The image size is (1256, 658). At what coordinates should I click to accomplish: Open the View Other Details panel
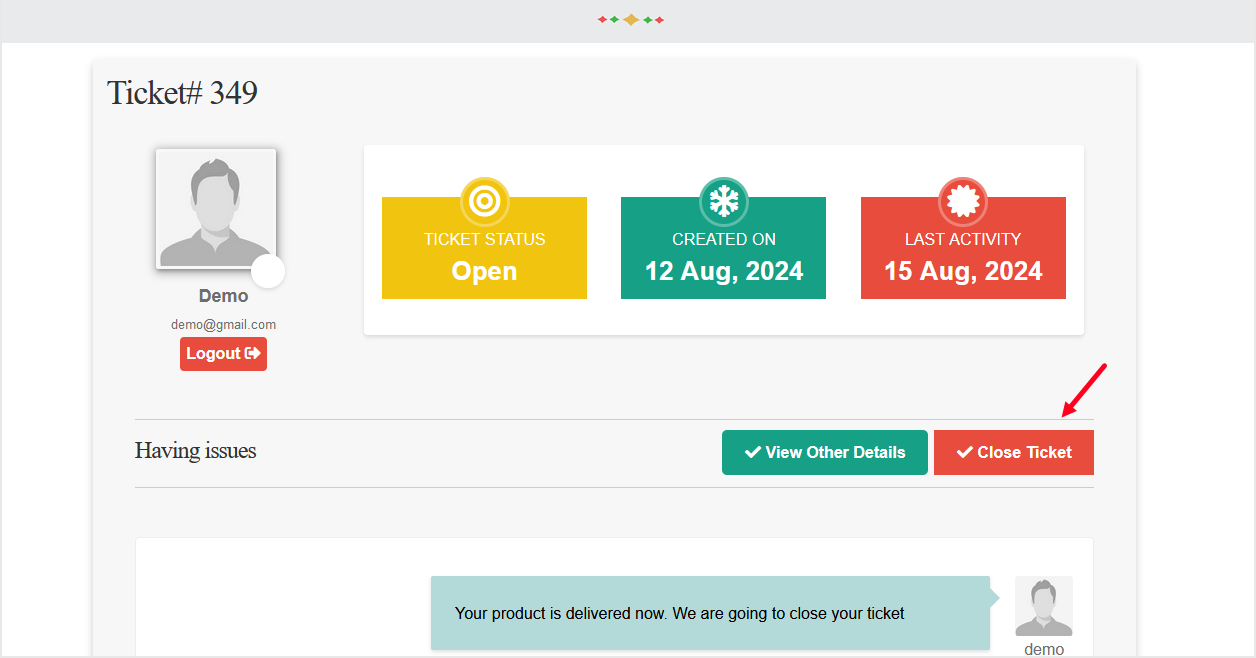tap(824, 453)
